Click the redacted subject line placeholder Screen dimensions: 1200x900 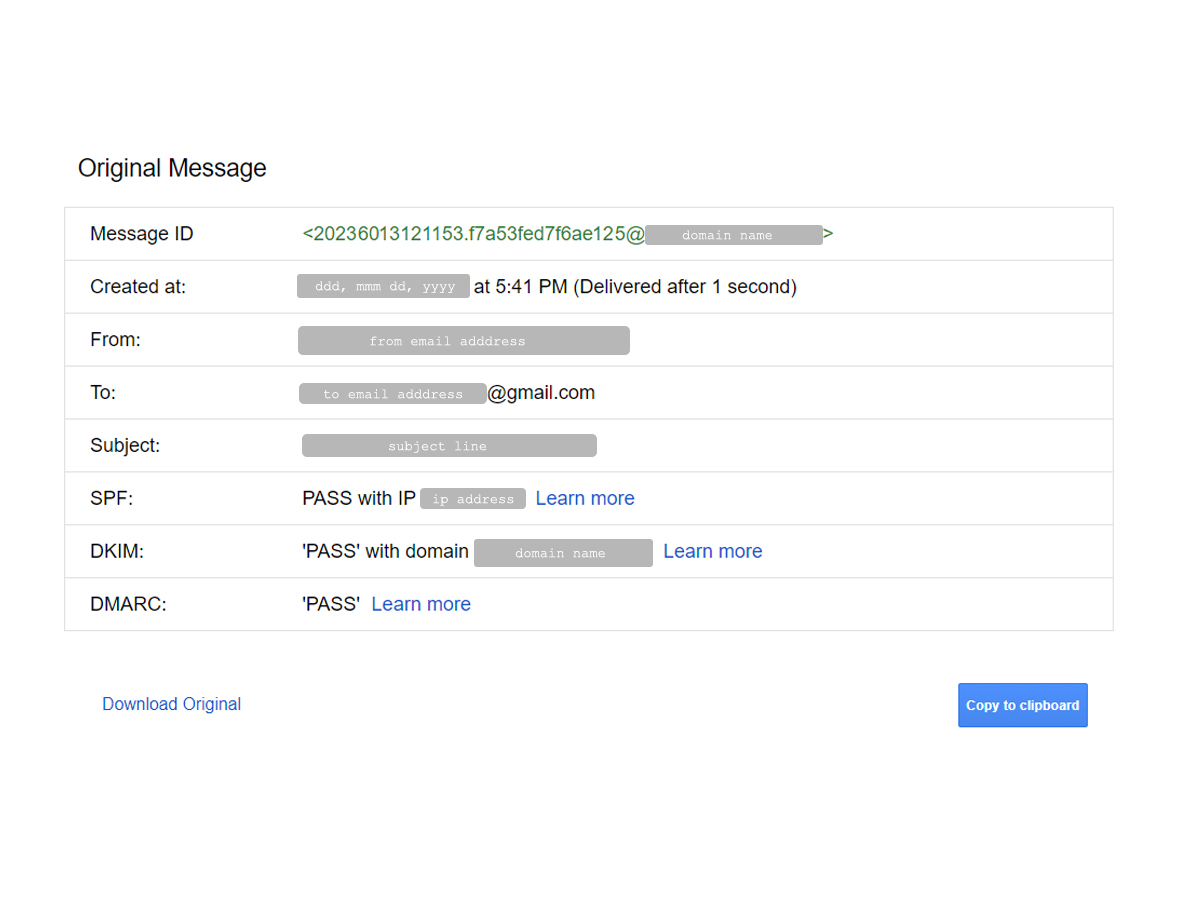click(x=448, y=445)
